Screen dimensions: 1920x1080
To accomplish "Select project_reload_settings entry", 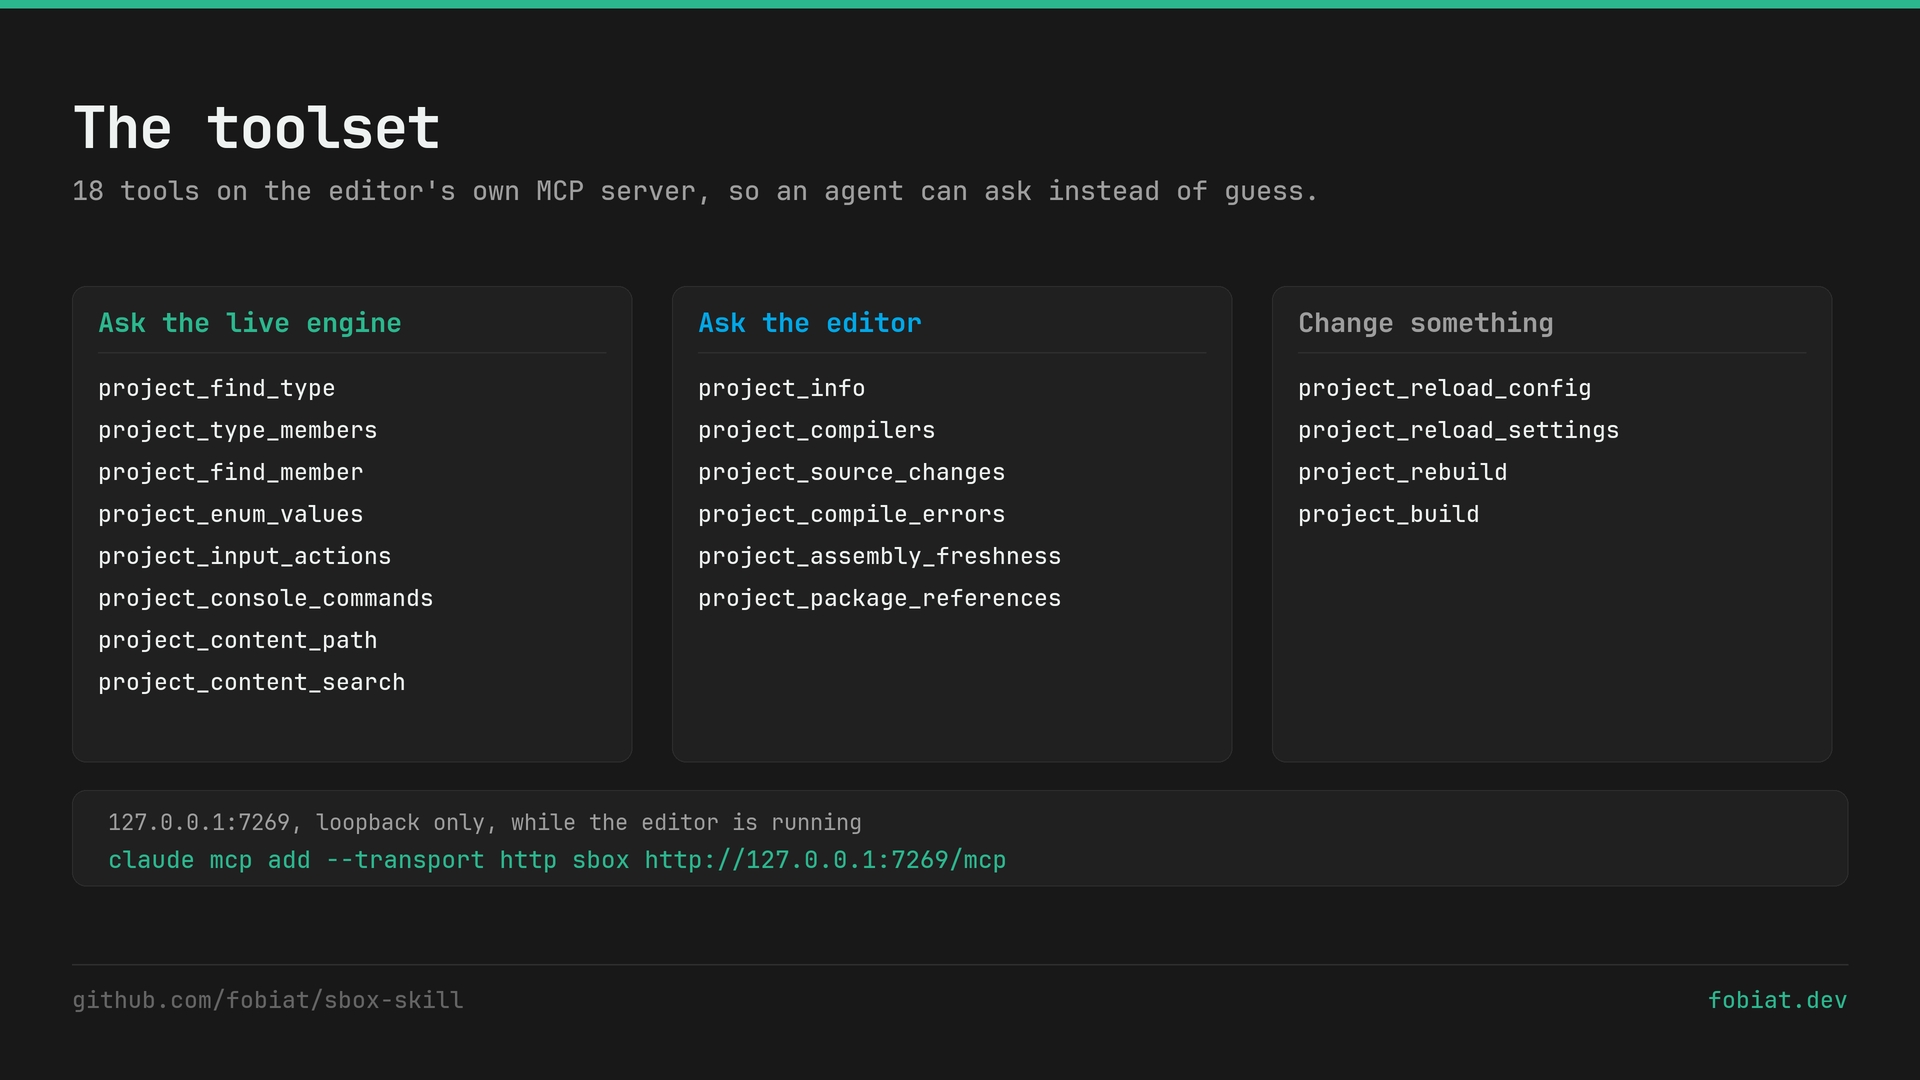I will (x=1459, y=430).
